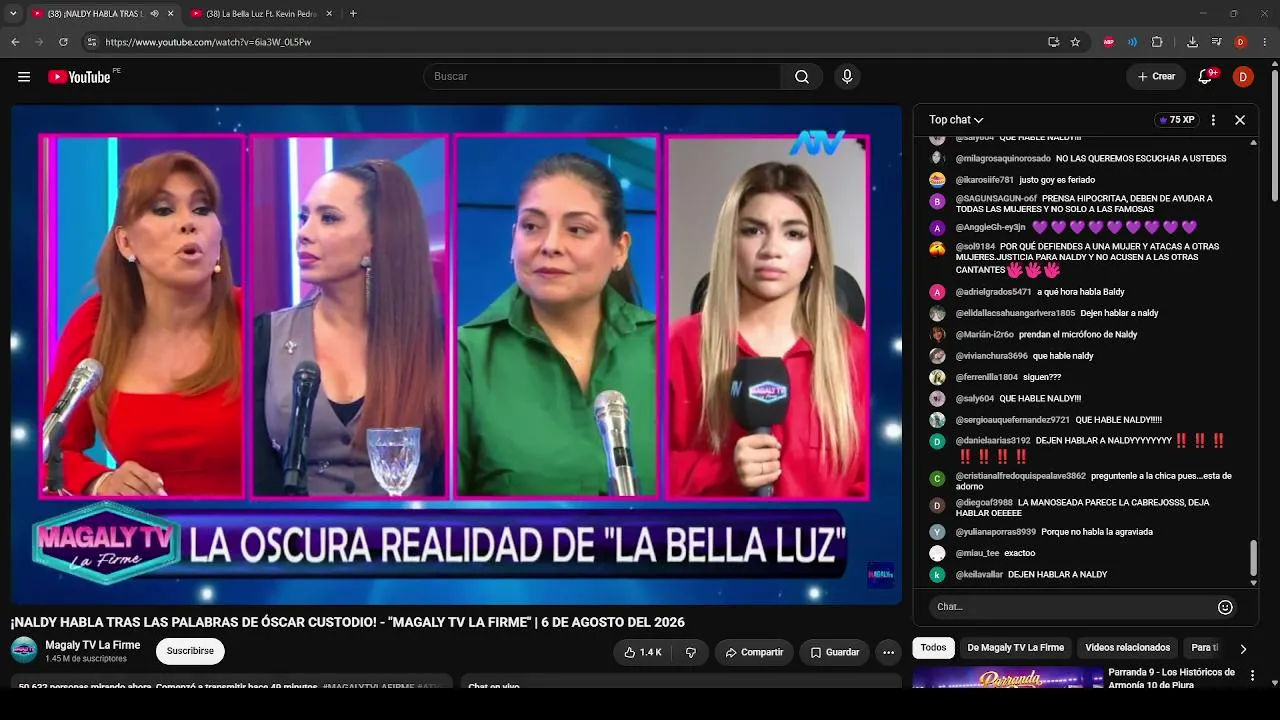Screen dimensions: 1280x720
Task: Open the Top chat mode dropdown
Action: [x=956, y=120]
